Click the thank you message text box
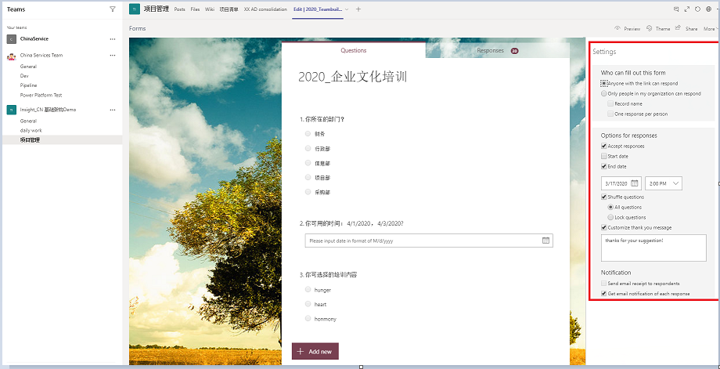Screen dimensions: 720x369 (x=653, y=248)
